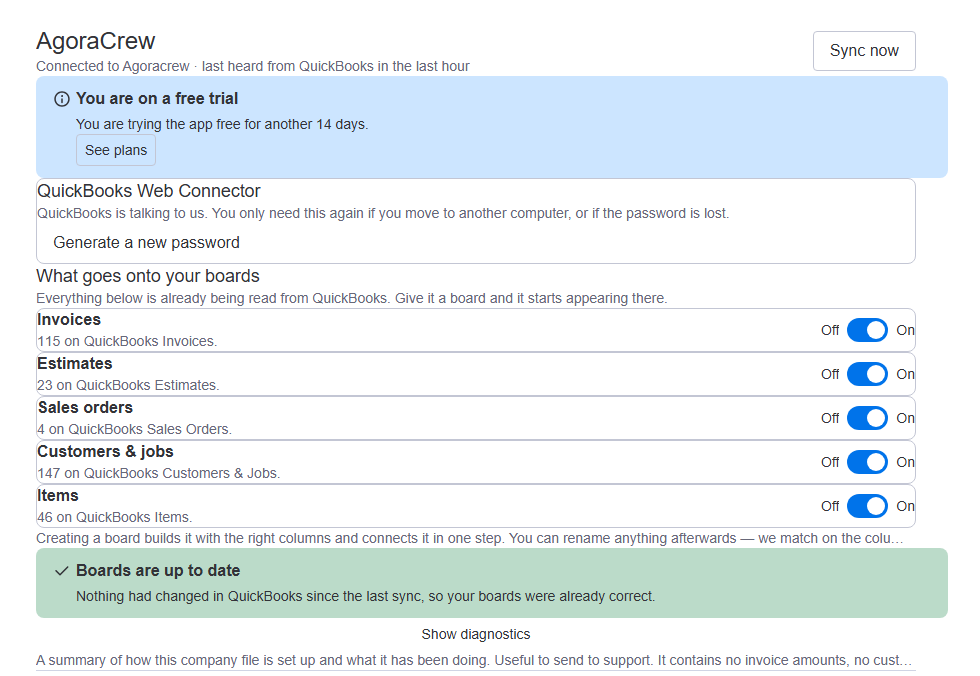Click the Off label in the Estimates row
This screenshot has height=676, width=980.
830,374
